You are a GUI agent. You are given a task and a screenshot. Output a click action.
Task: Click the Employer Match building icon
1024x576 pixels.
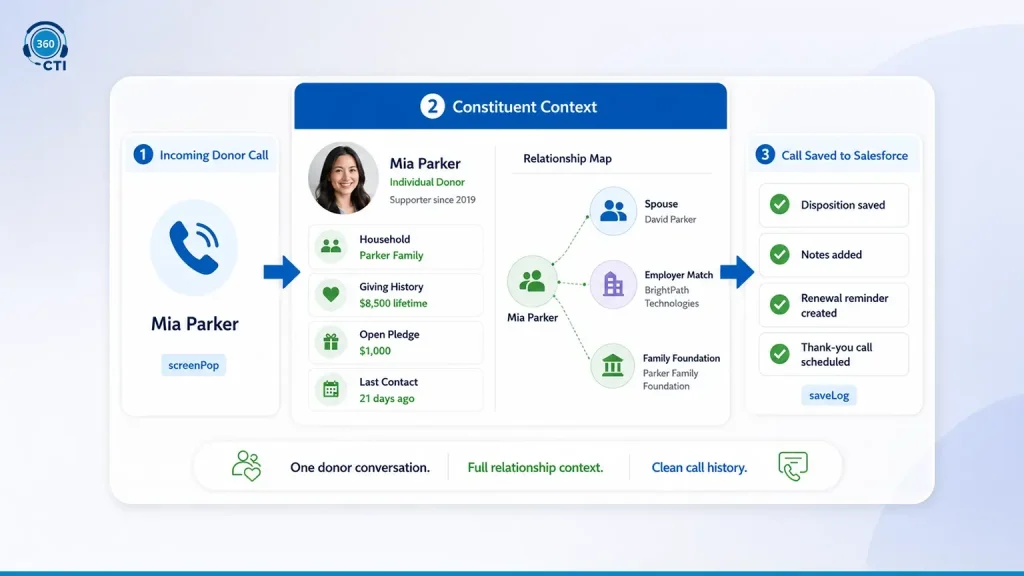pyautogui.click(x=613, y=285)
